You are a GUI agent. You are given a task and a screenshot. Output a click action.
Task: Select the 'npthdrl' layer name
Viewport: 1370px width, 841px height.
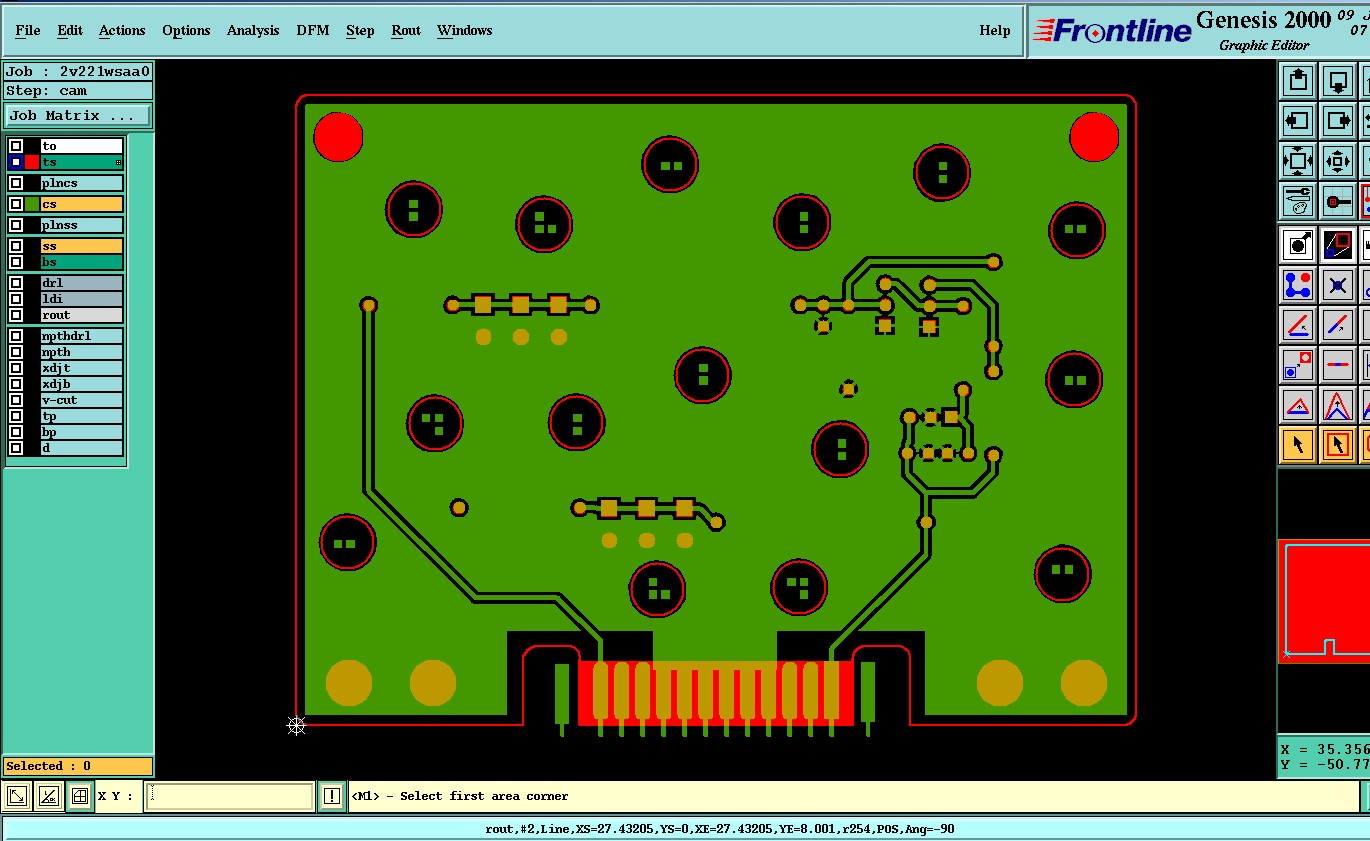[82, 336]
